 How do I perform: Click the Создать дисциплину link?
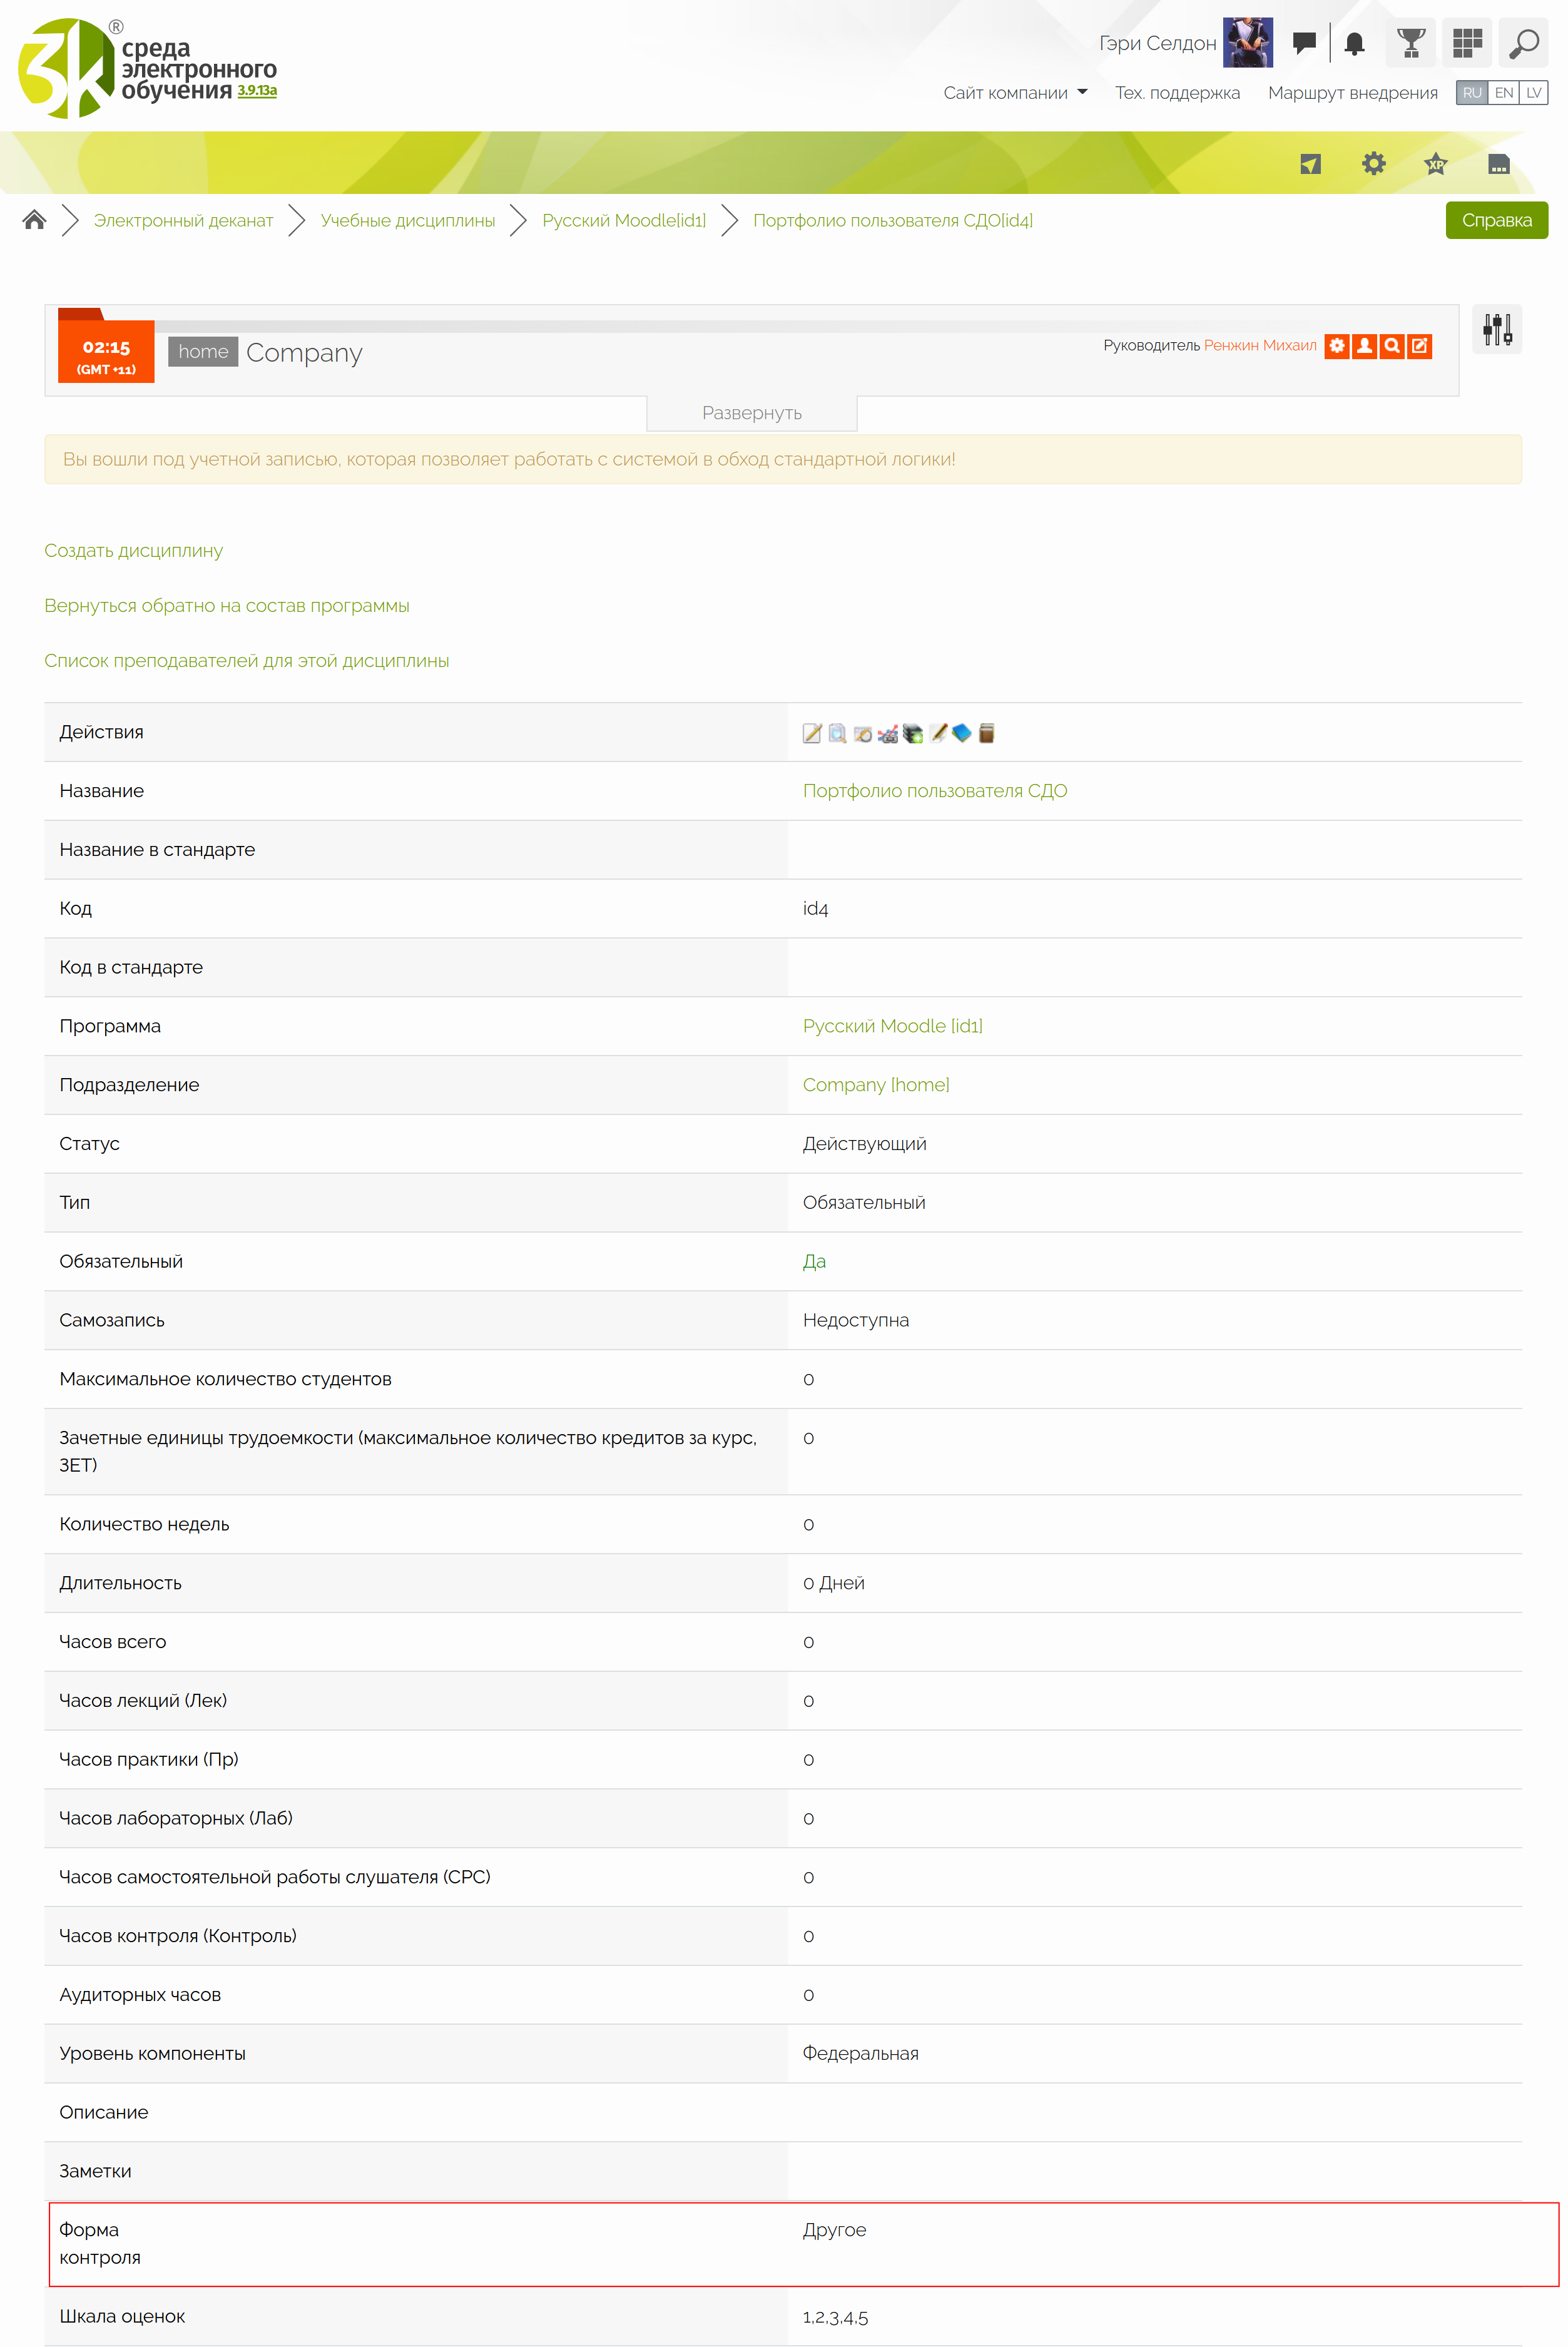133,551
